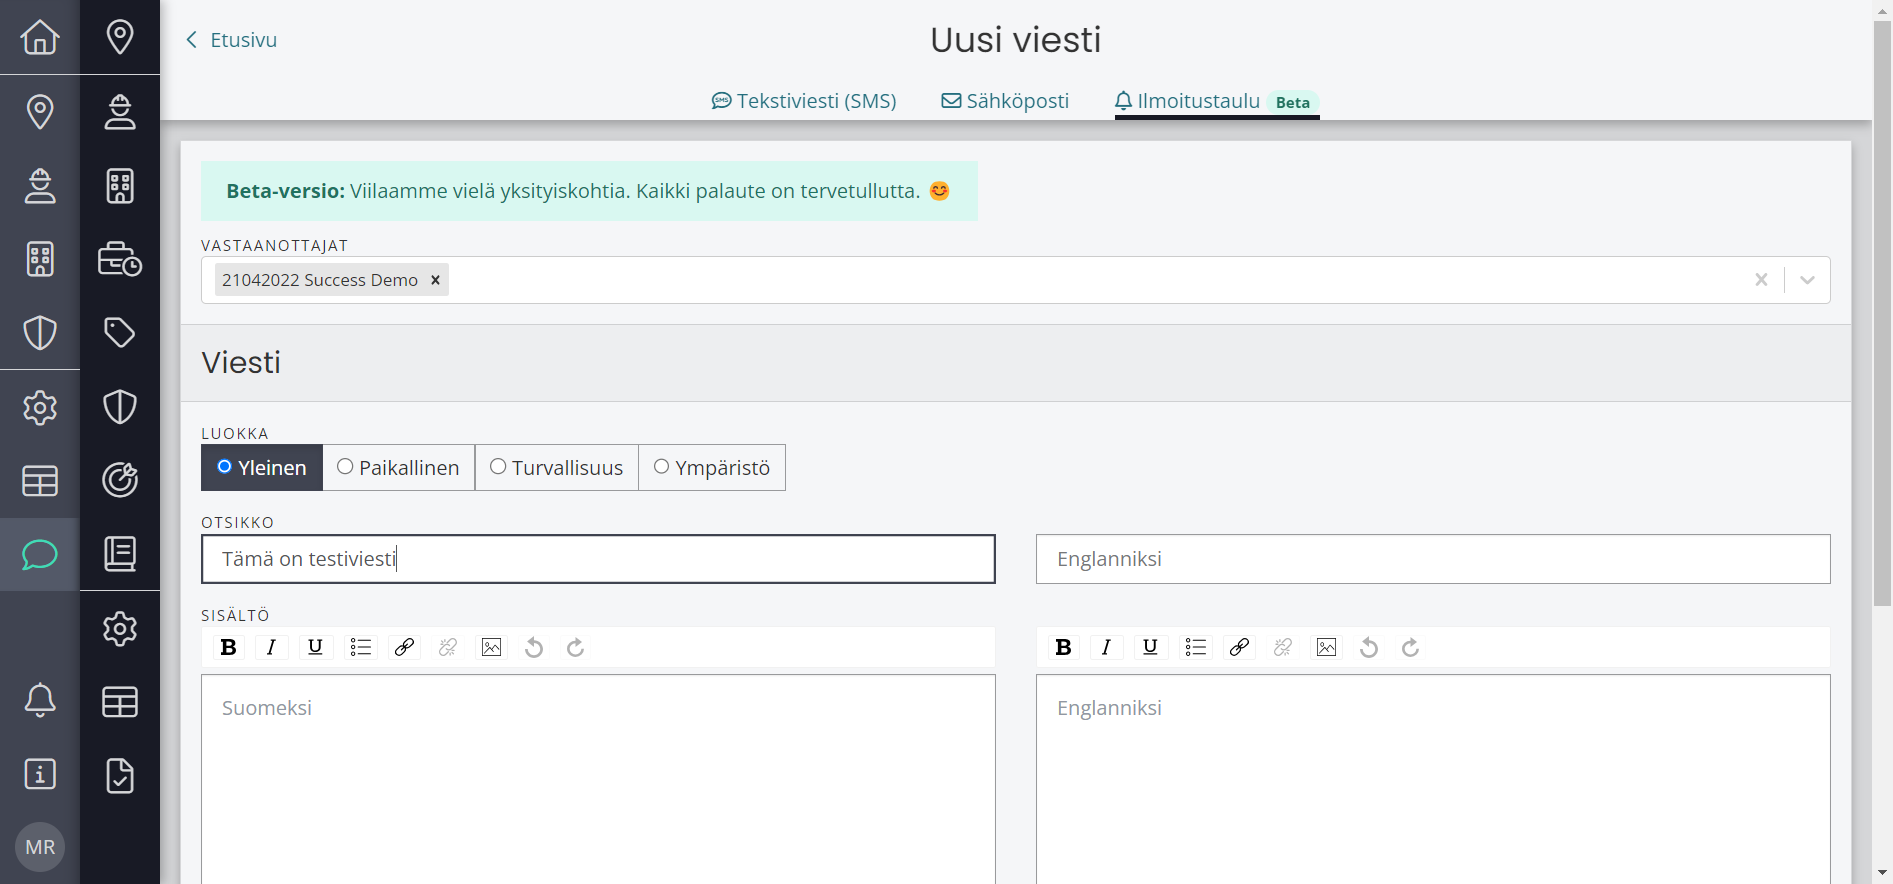Open the briefcase clock icon in the second sidebar
The height and width of the screenshot is (884, 1893).
coord(120,259)
